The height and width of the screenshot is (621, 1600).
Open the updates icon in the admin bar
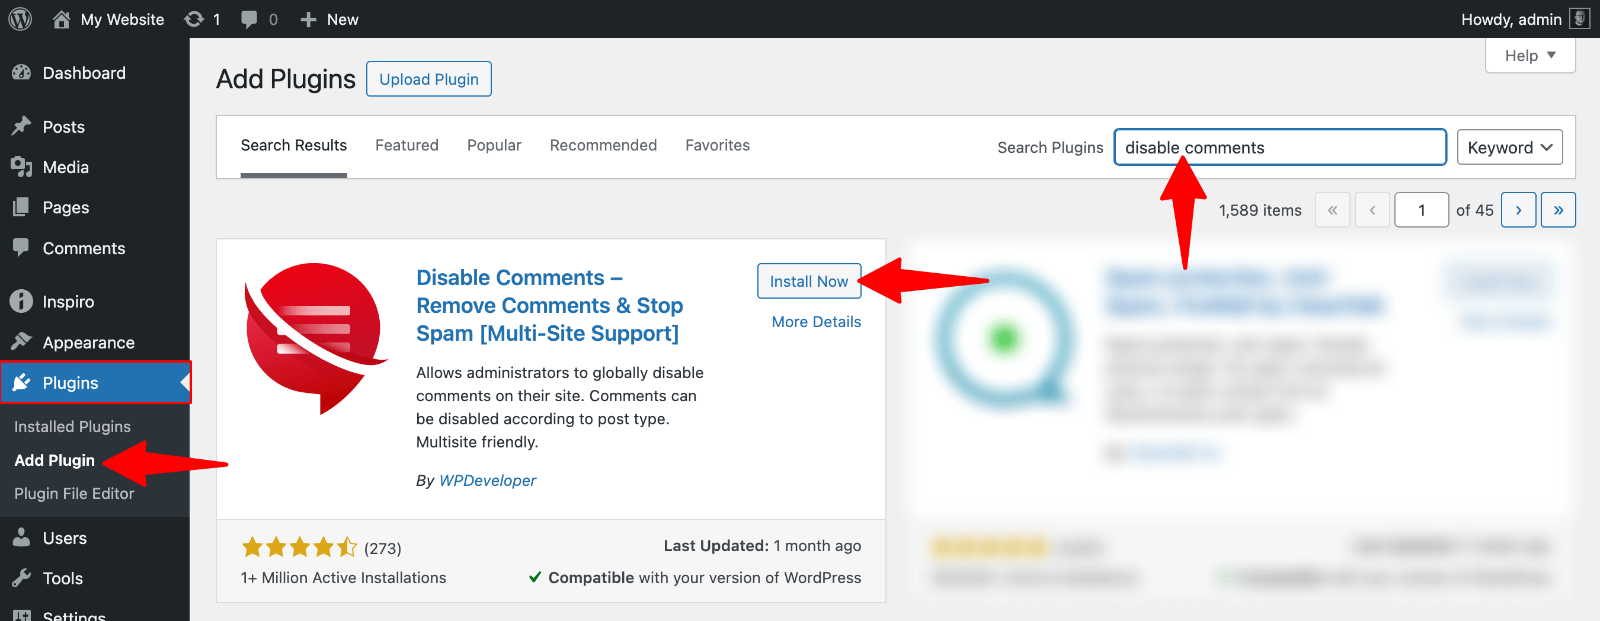195,19
